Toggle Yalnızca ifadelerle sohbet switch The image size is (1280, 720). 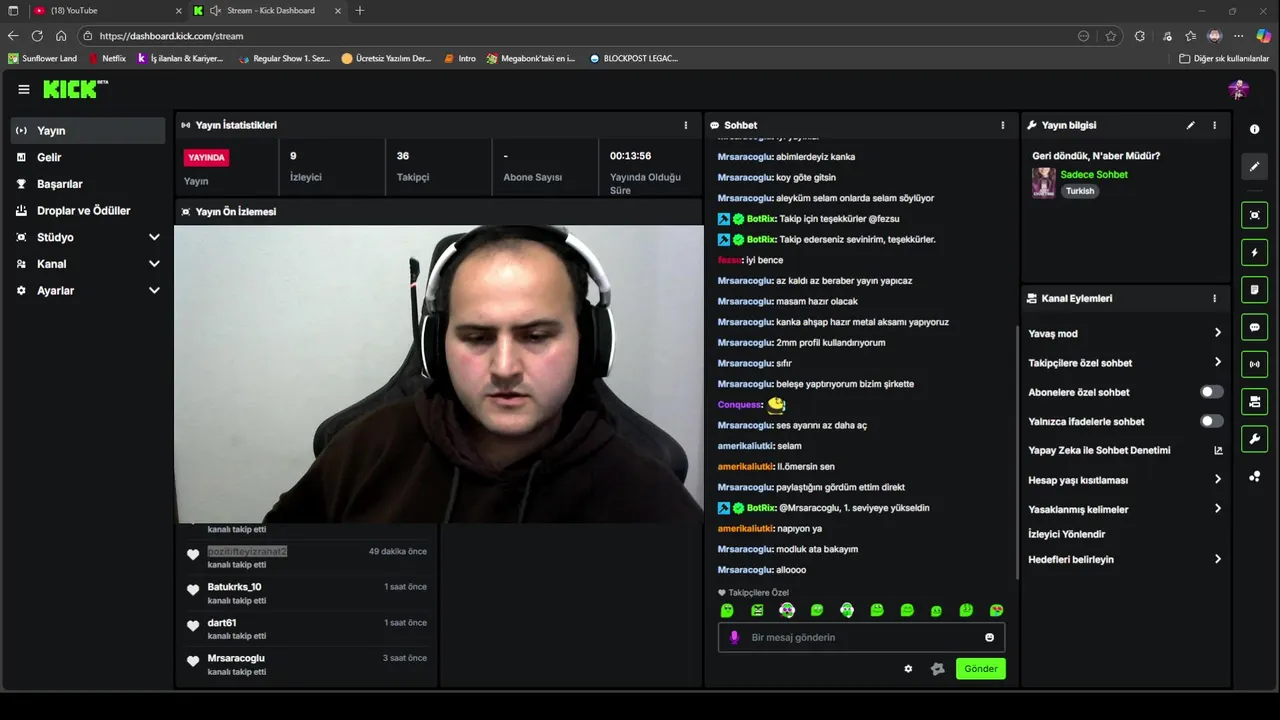[x=1211, y=421]
